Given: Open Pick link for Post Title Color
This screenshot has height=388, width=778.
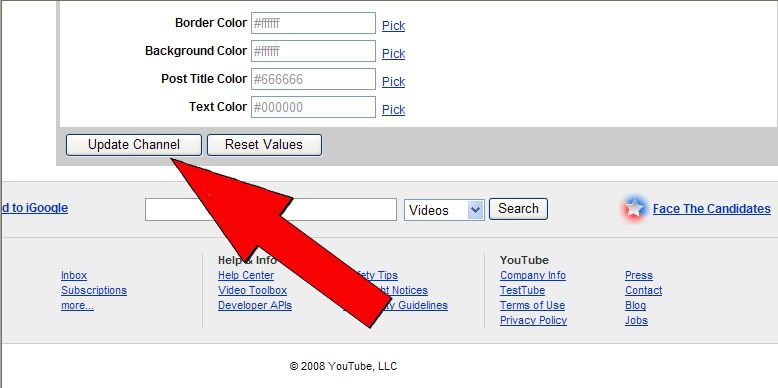Looking at the screenshot, I should (393, 82).
